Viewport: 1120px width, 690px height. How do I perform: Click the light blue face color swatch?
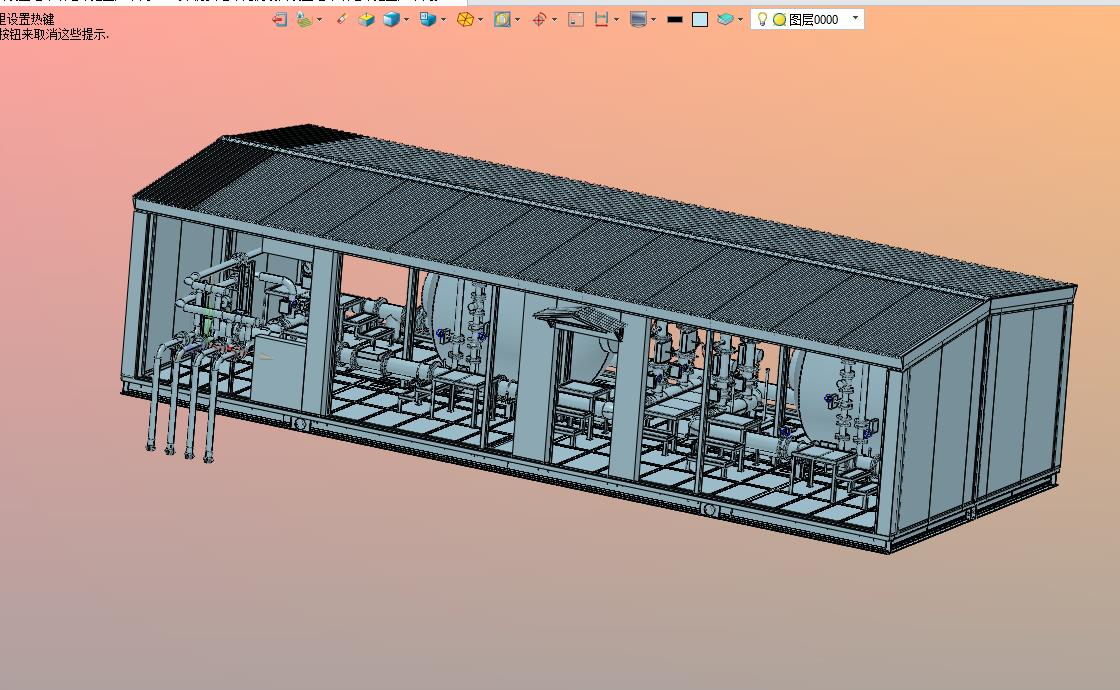point(700,20)
